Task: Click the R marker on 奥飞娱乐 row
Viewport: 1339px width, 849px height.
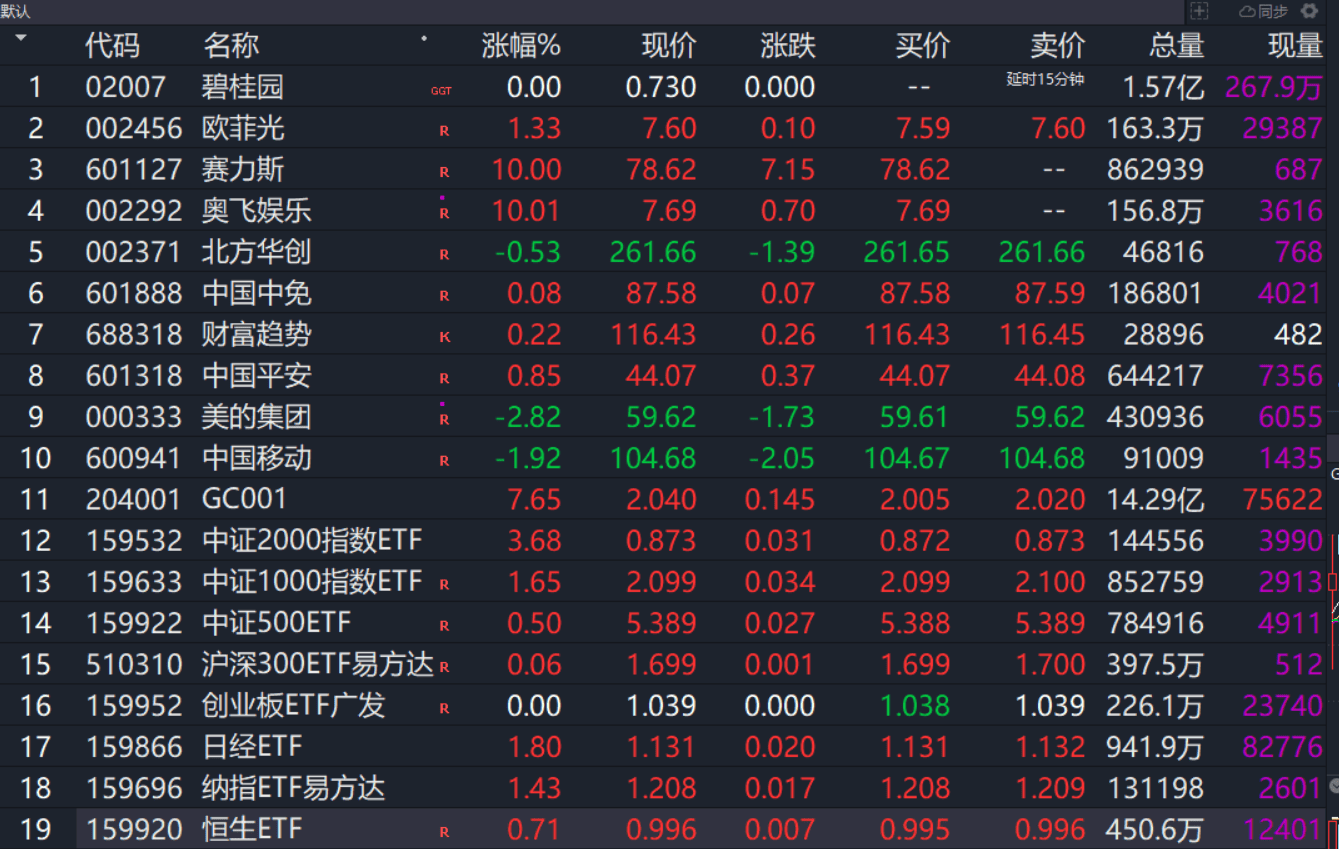Action: (444, 213)
